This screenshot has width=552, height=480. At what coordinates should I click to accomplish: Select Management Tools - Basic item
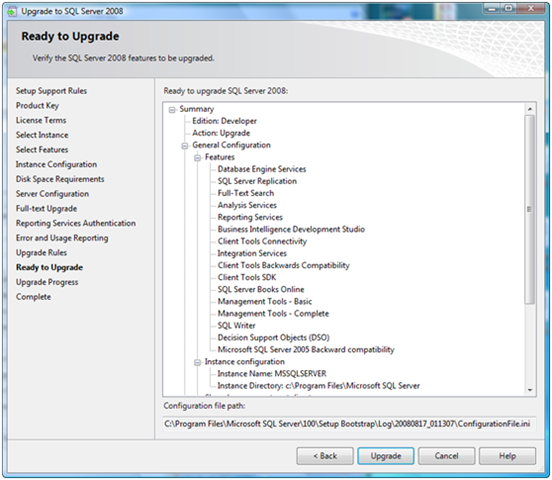click(265, 302)
